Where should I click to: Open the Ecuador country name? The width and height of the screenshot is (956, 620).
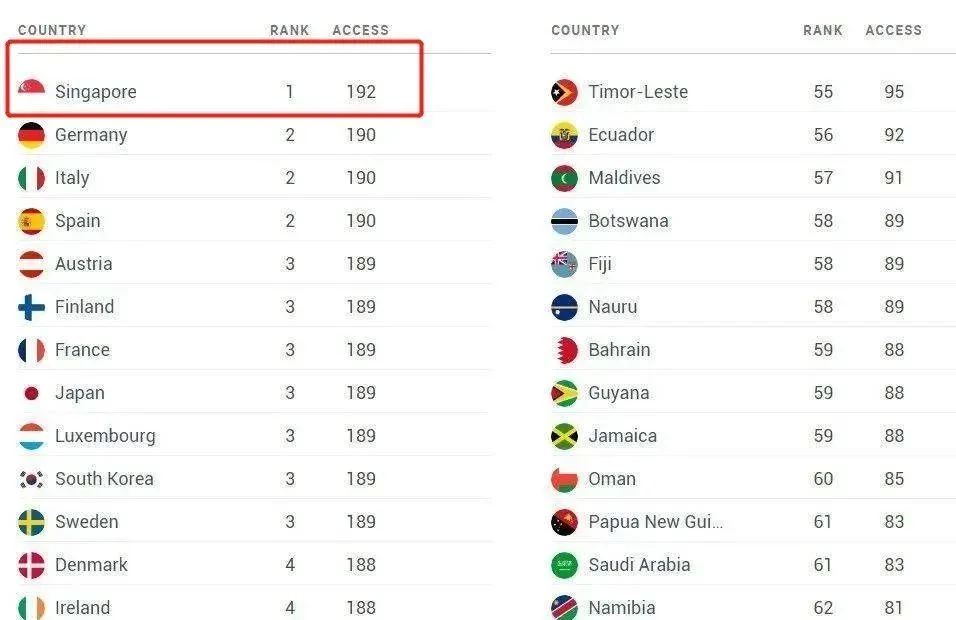click(621, 135)
